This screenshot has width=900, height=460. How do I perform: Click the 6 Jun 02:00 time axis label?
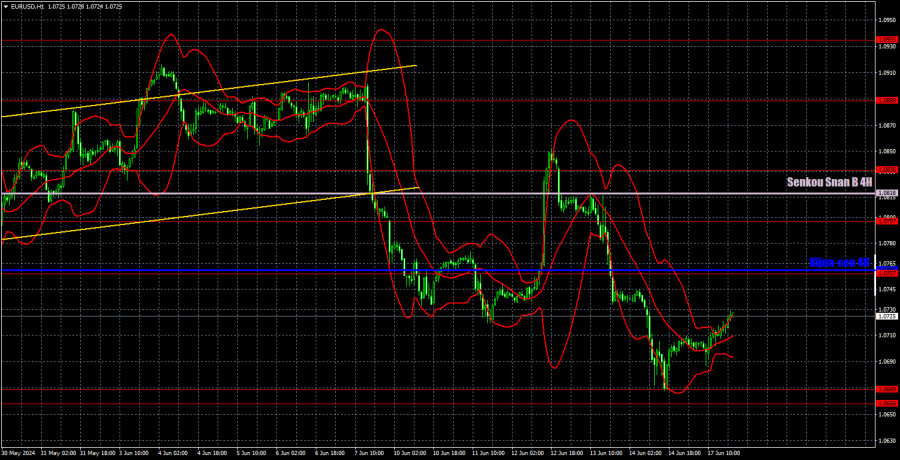pyautogui.click(x=291, y=451)
